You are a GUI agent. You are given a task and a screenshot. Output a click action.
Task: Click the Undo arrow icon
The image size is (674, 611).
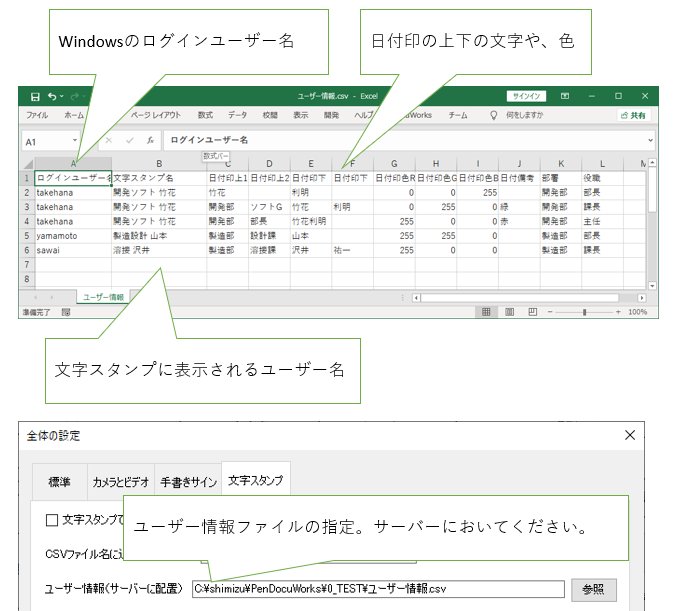click(x=52, y=96)
